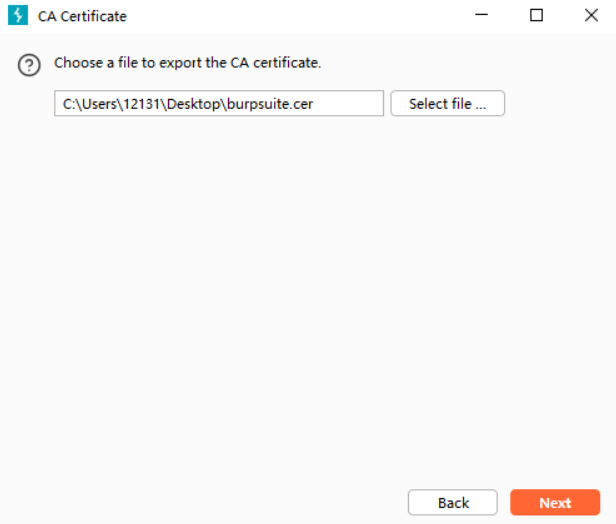Maximize the CA Certificate dialog

coord(536,16)
